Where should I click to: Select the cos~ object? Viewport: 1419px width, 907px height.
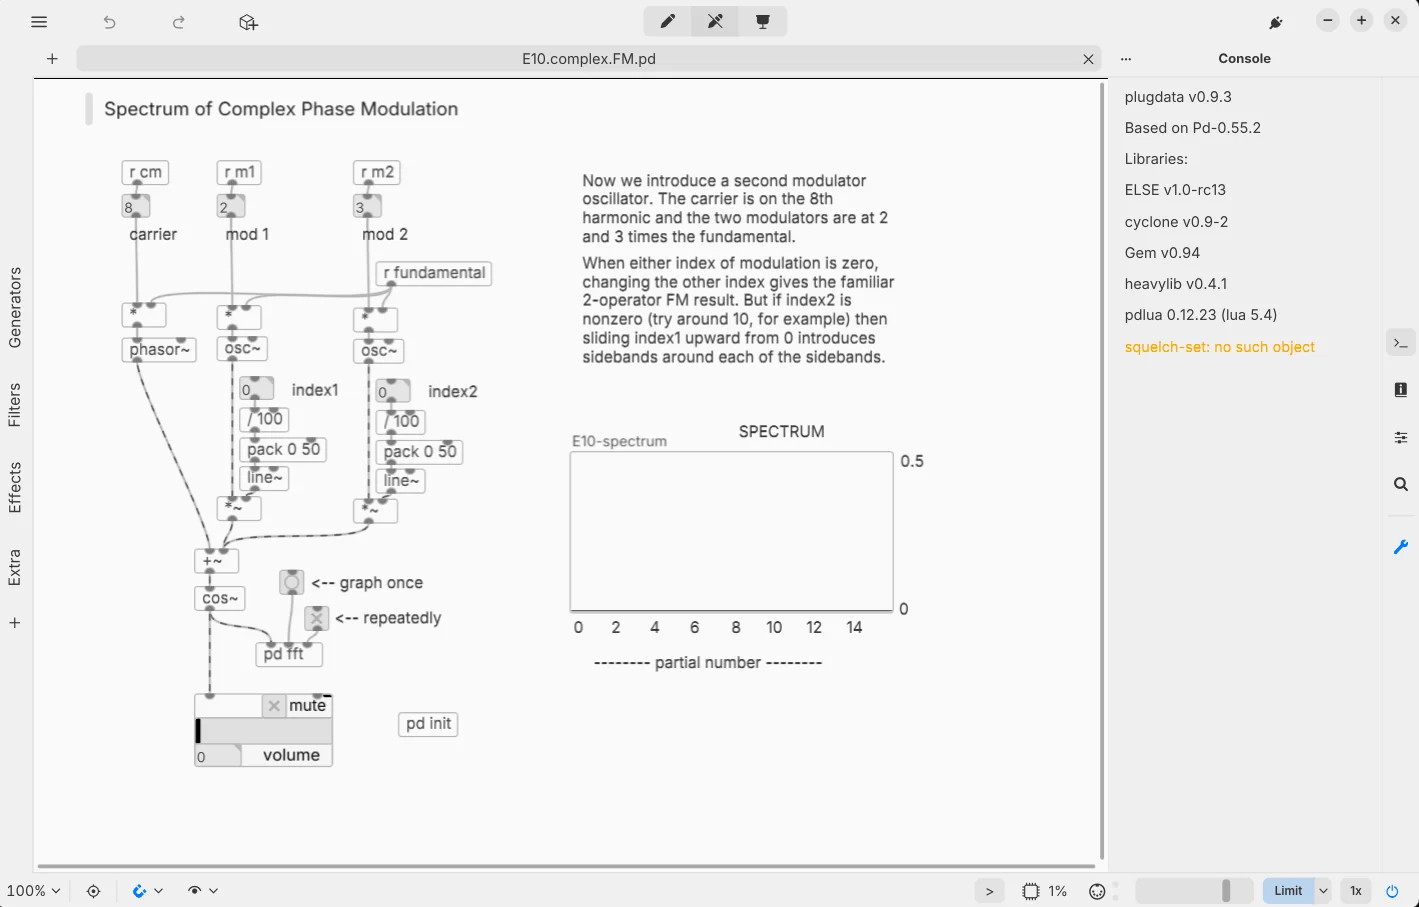pos(219,598)
